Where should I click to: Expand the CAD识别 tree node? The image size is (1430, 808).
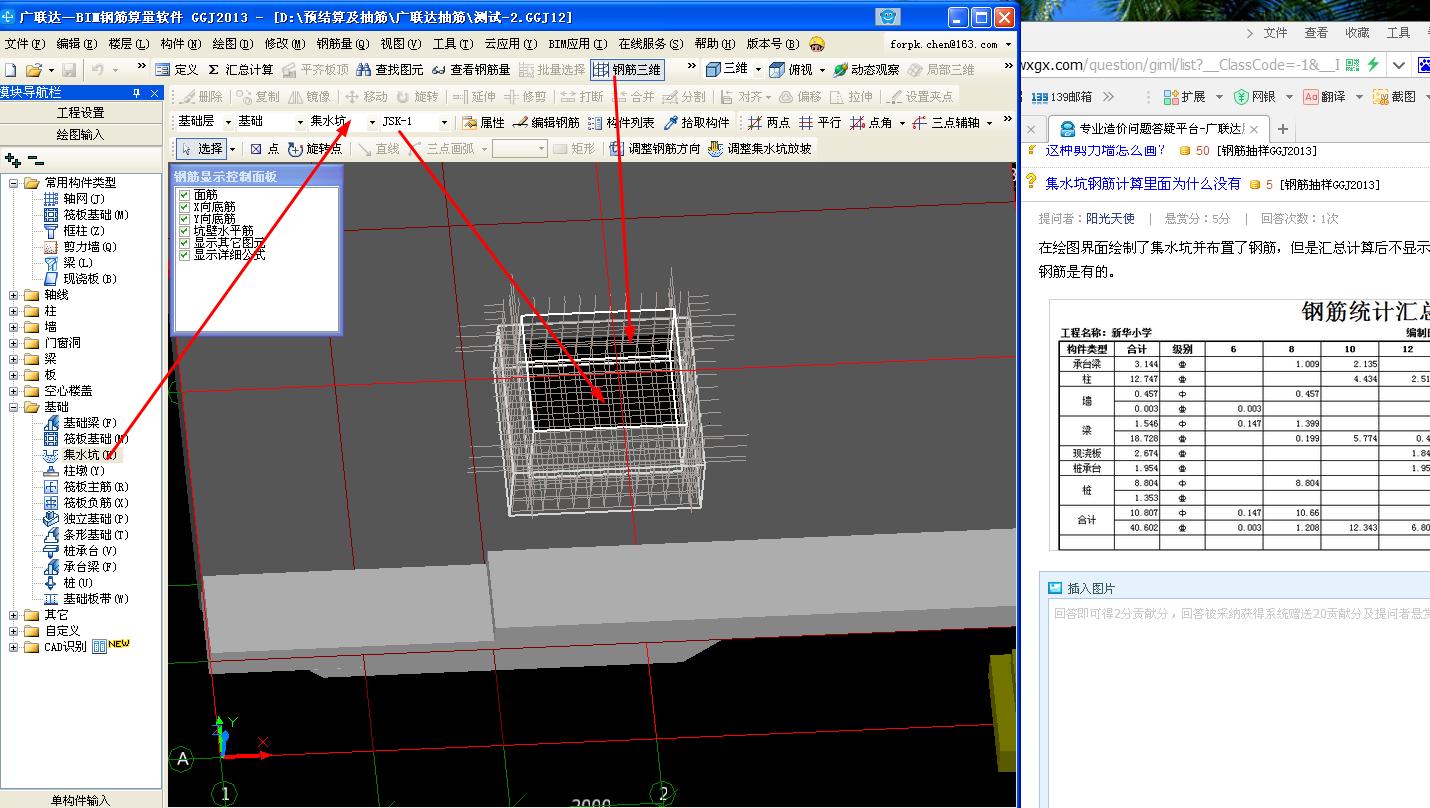[x=14, y=647]
